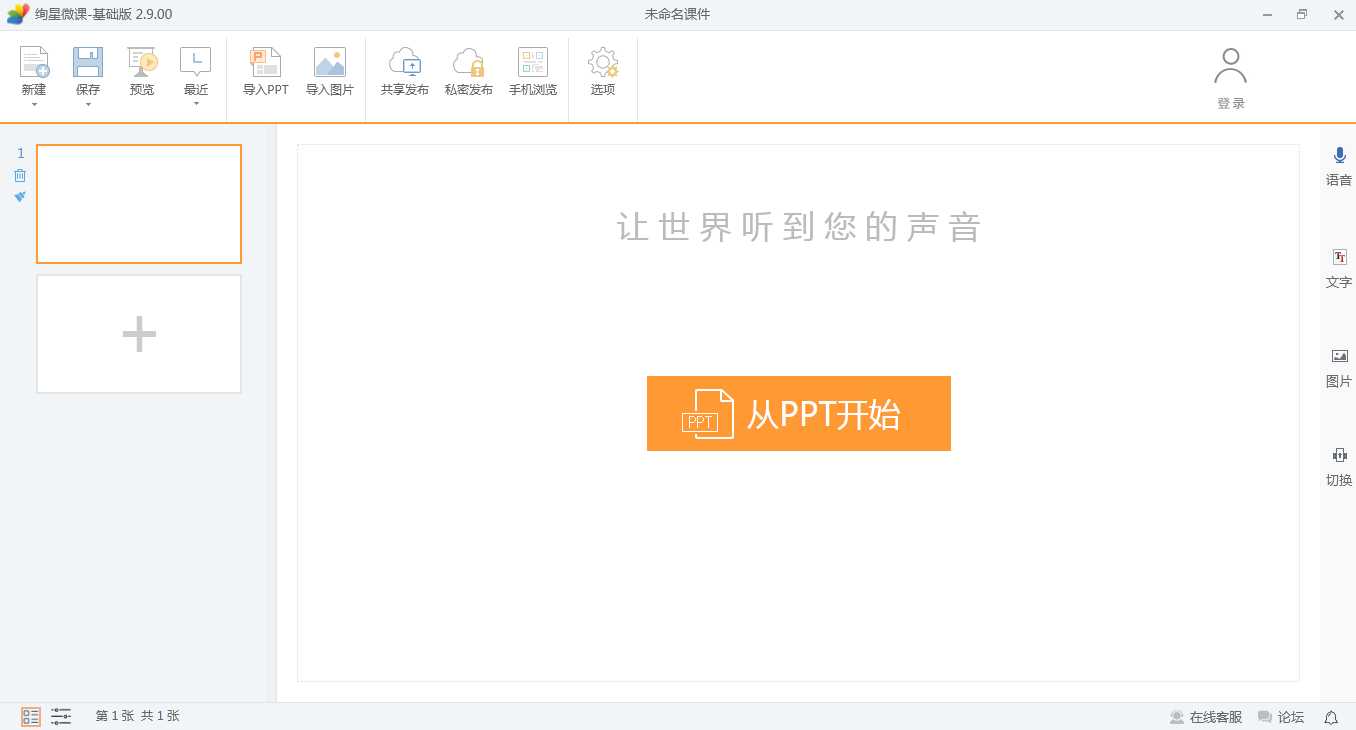Open 在线客服 online support
Viewport: 1356px width, 730px height.
1206,717
